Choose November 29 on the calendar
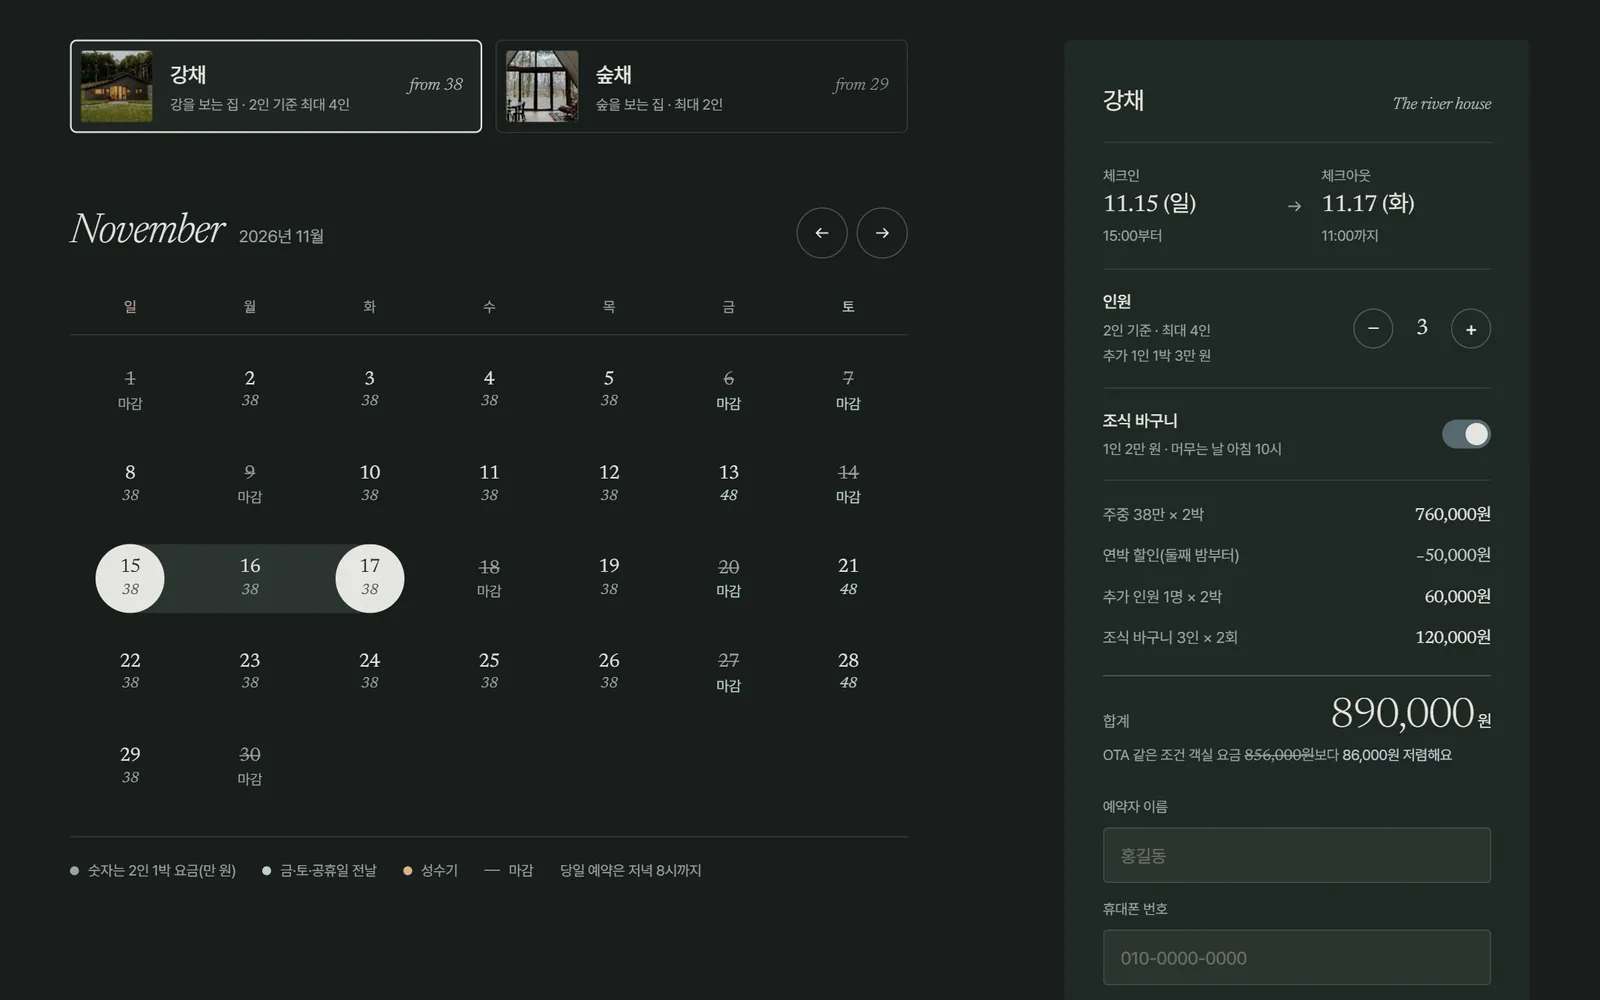This screenshot has height=1000, width=1600. [130, 765]
